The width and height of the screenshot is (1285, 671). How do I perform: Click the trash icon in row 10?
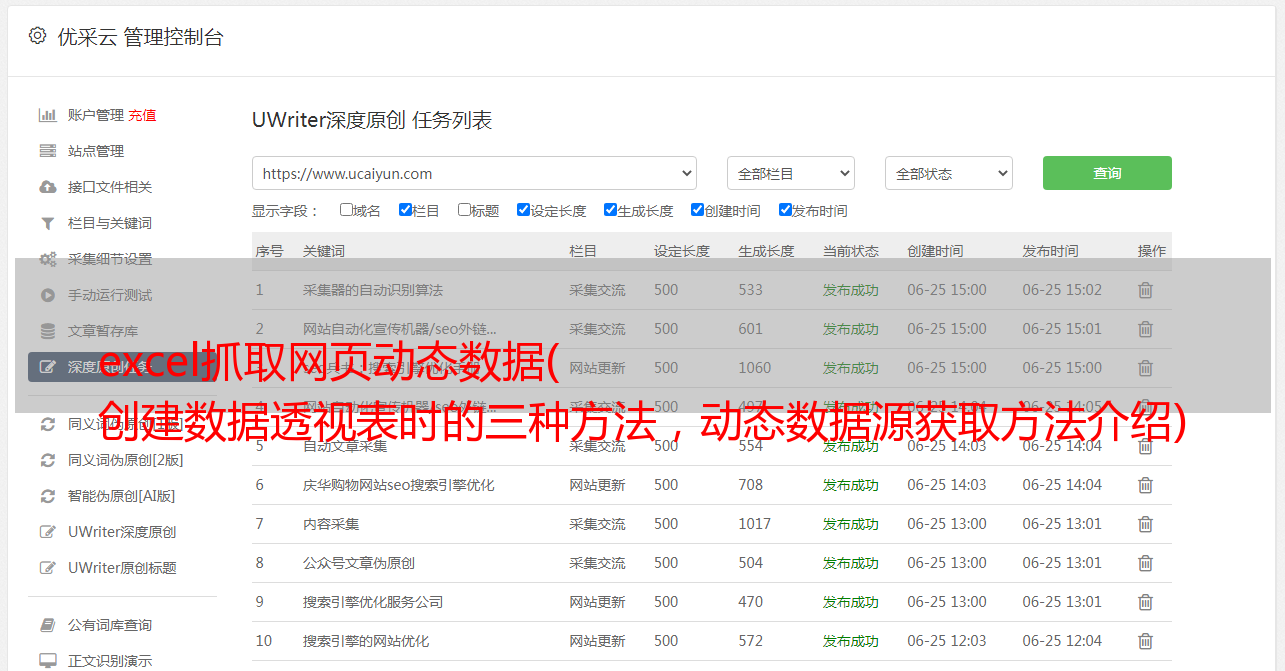(x=1145, y=641)
